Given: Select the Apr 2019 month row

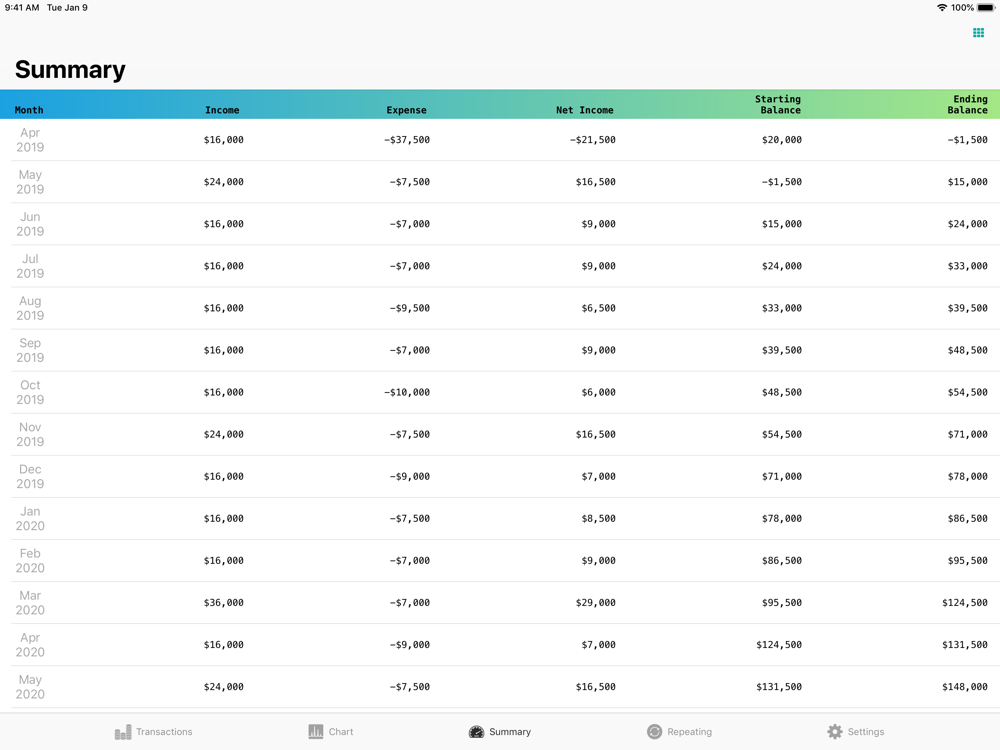Looking at the screenshot, I should coord(500,140).
